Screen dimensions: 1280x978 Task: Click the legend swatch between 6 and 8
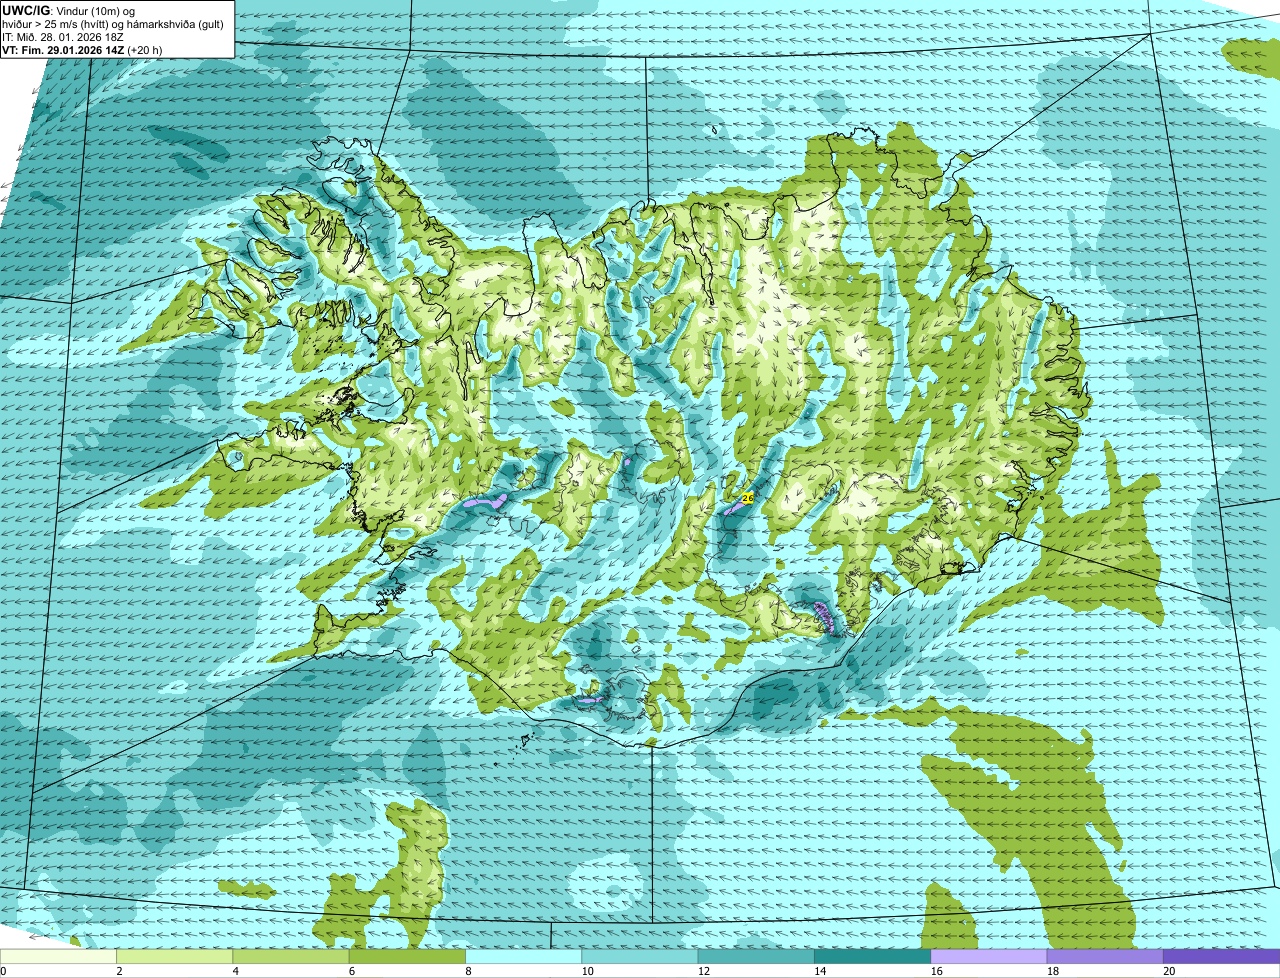click(407, 956)
